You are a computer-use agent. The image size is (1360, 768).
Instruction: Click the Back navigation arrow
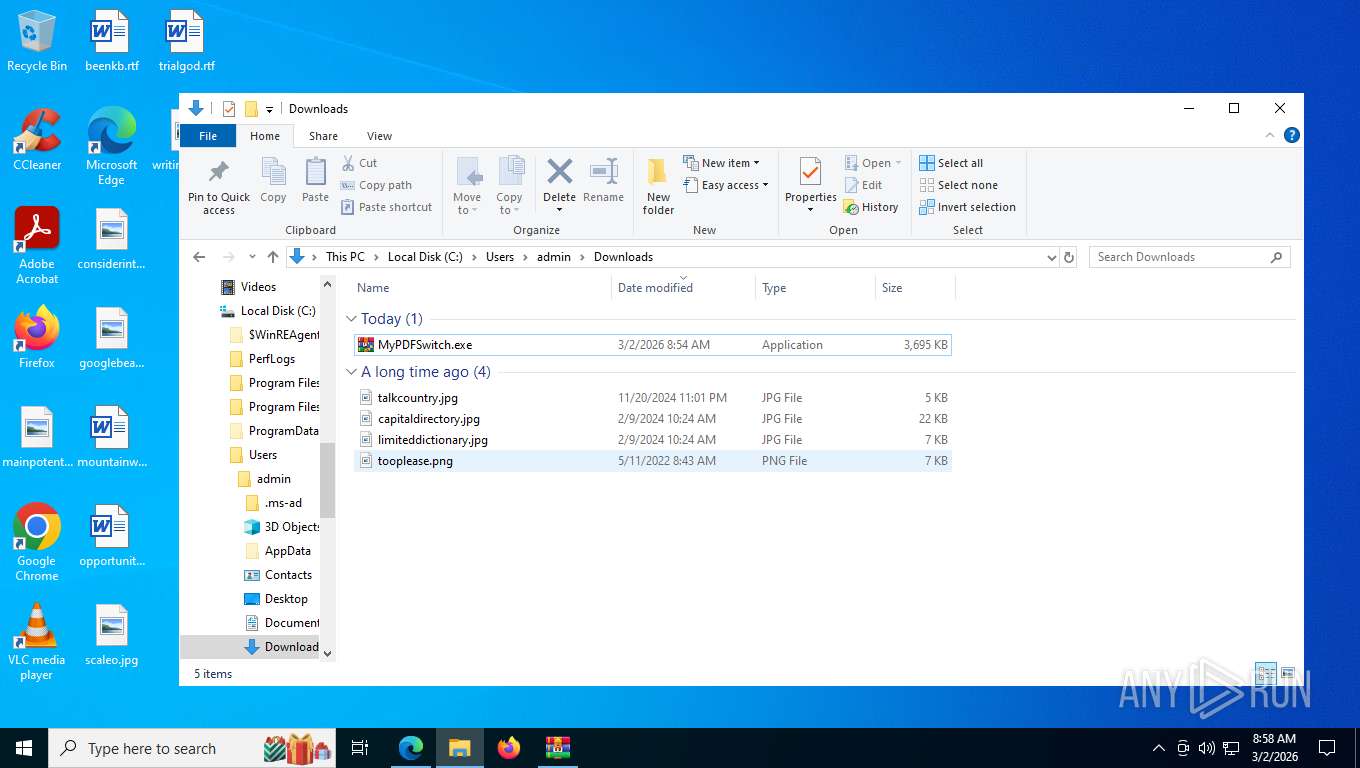(x=199, y=257)
